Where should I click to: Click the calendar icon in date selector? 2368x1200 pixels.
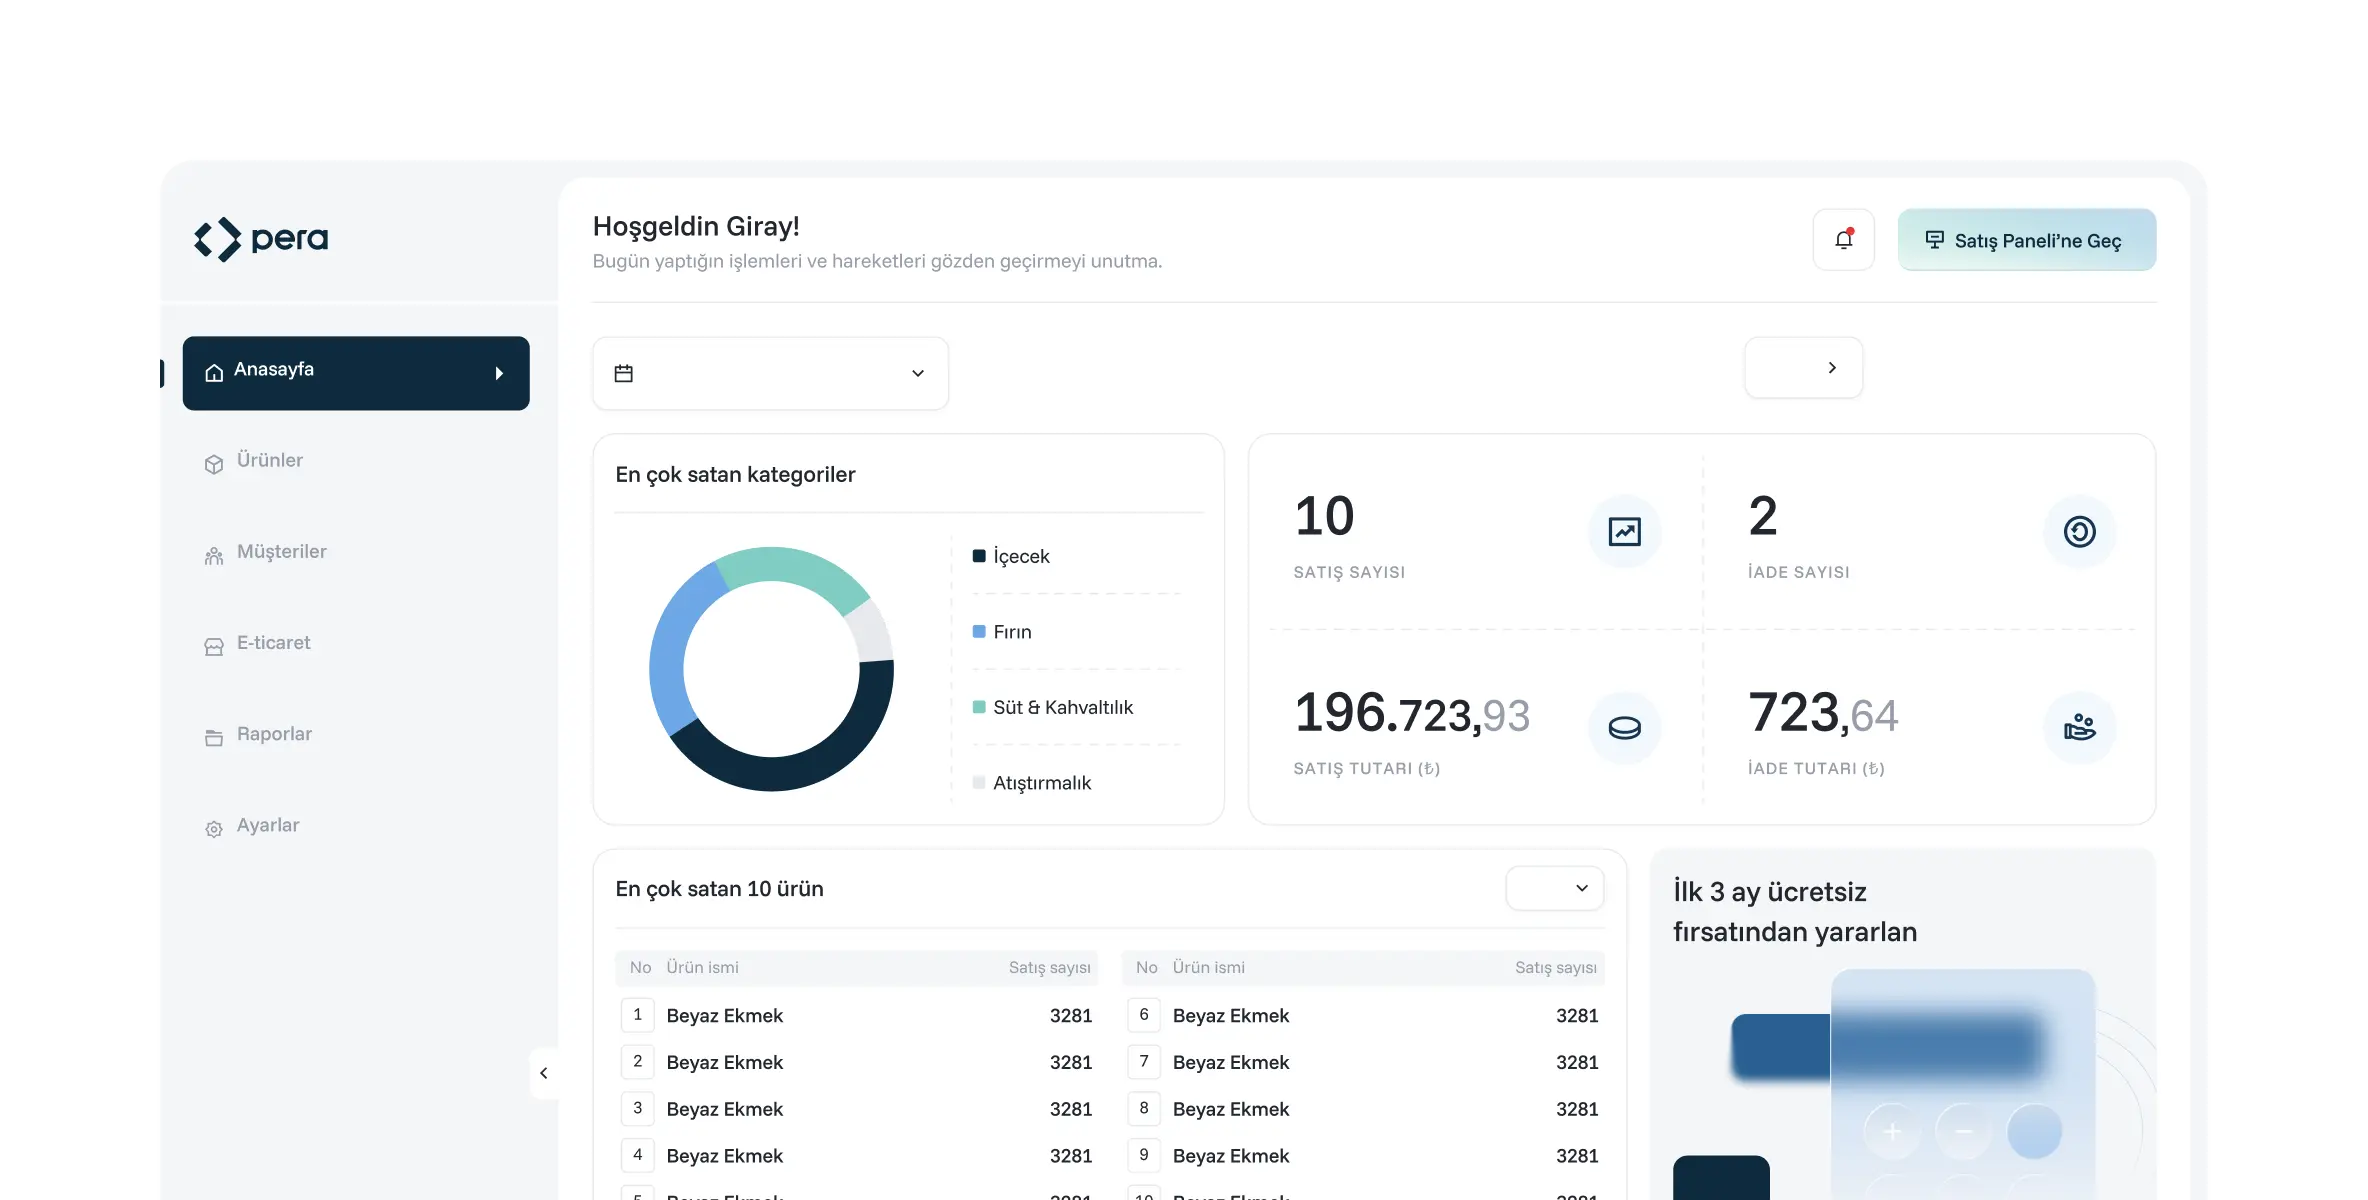tap(624, 373)
